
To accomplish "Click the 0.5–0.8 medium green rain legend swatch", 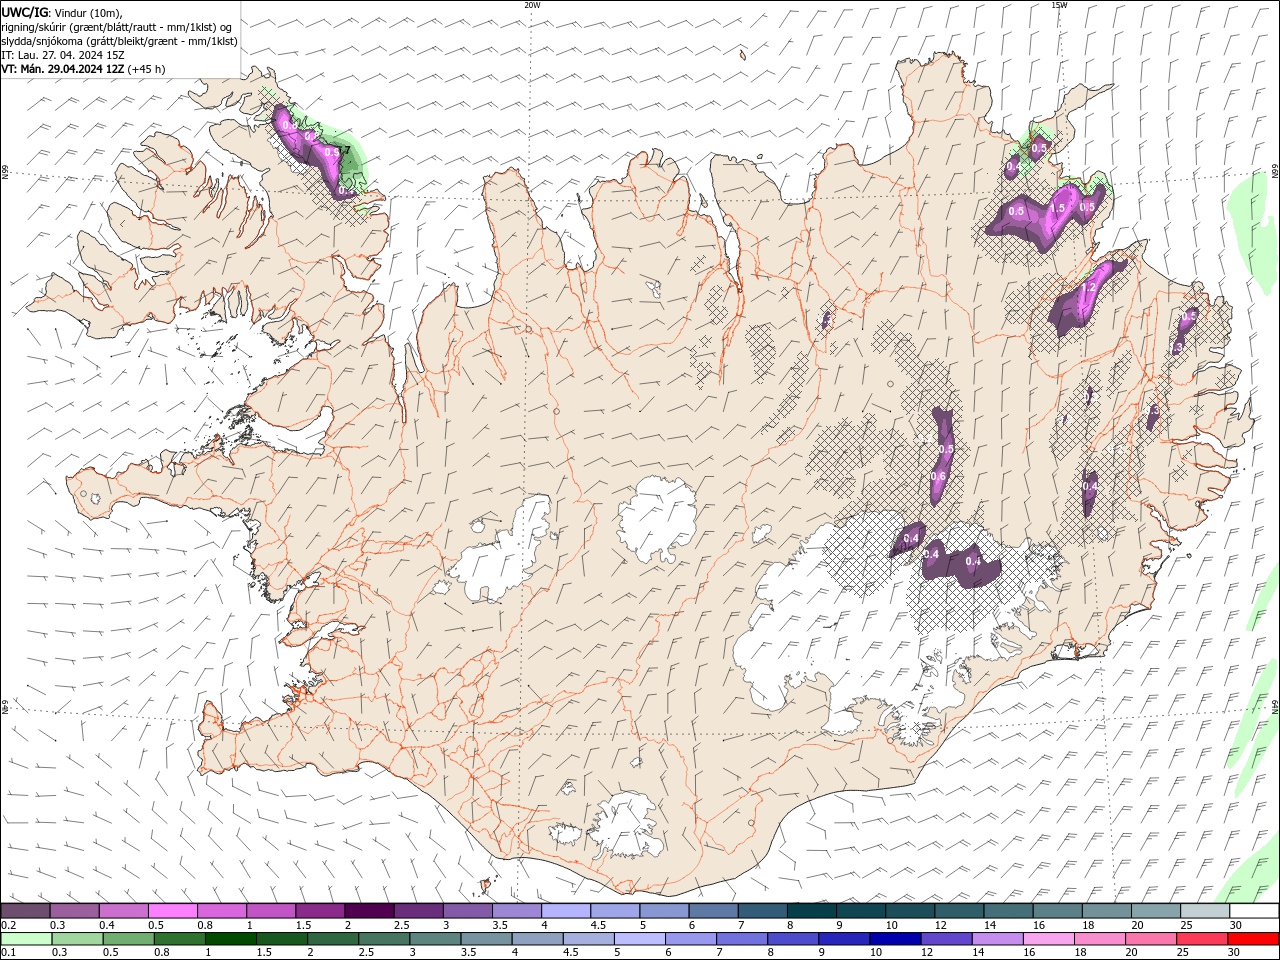I will tap(129, 939).
